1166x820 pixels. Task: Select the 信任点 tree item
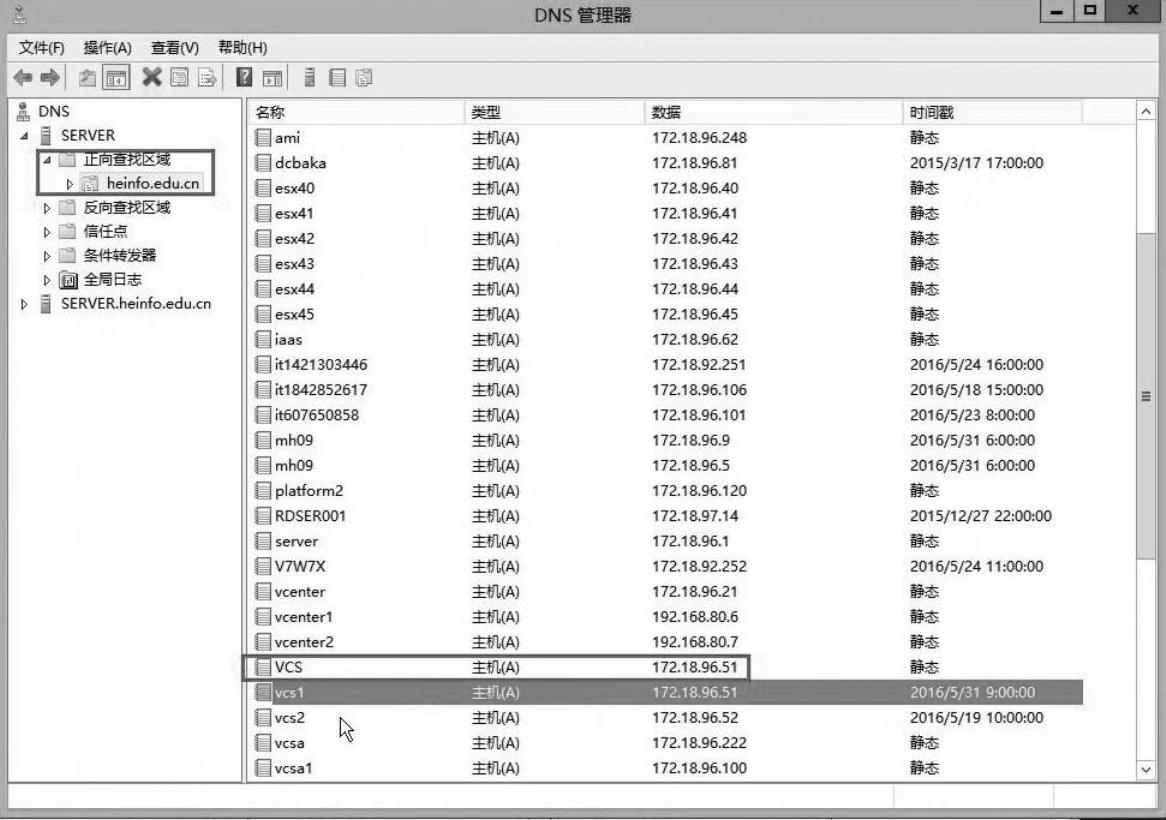[x=105, y=232]
